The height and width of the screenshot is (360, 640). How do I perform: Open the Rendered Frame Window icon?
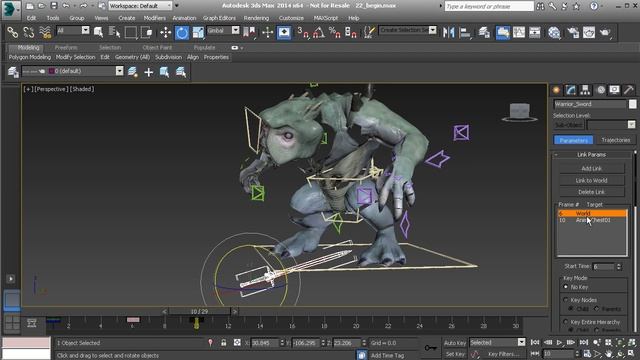(x=589, y=32)
